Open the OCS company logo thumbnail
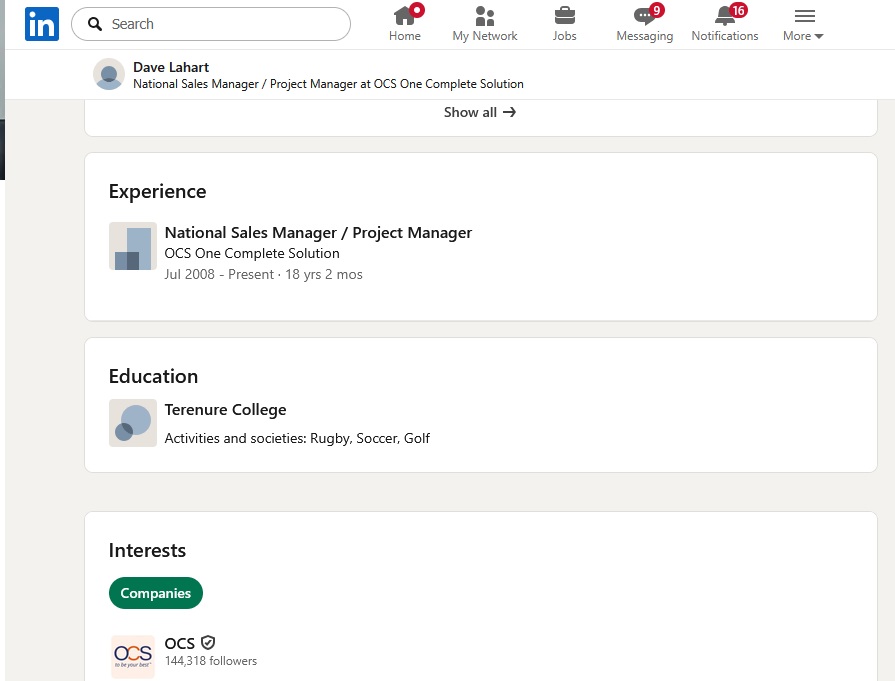895x681 pixels. pos(133,656)
